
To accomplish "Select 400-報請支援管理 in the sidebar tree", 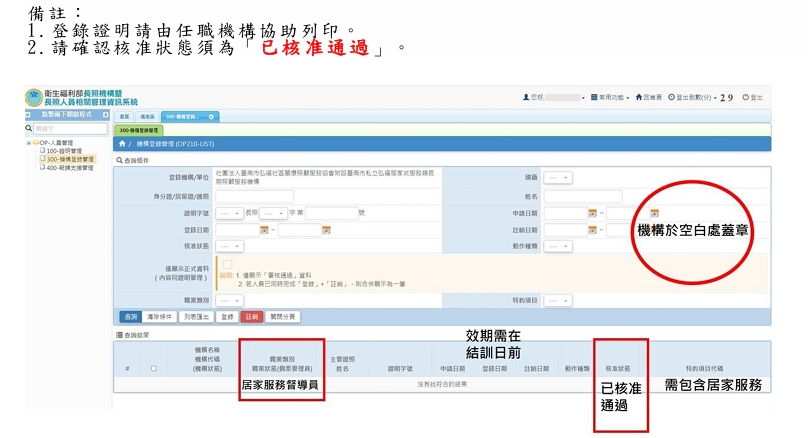I will (69, 167).
